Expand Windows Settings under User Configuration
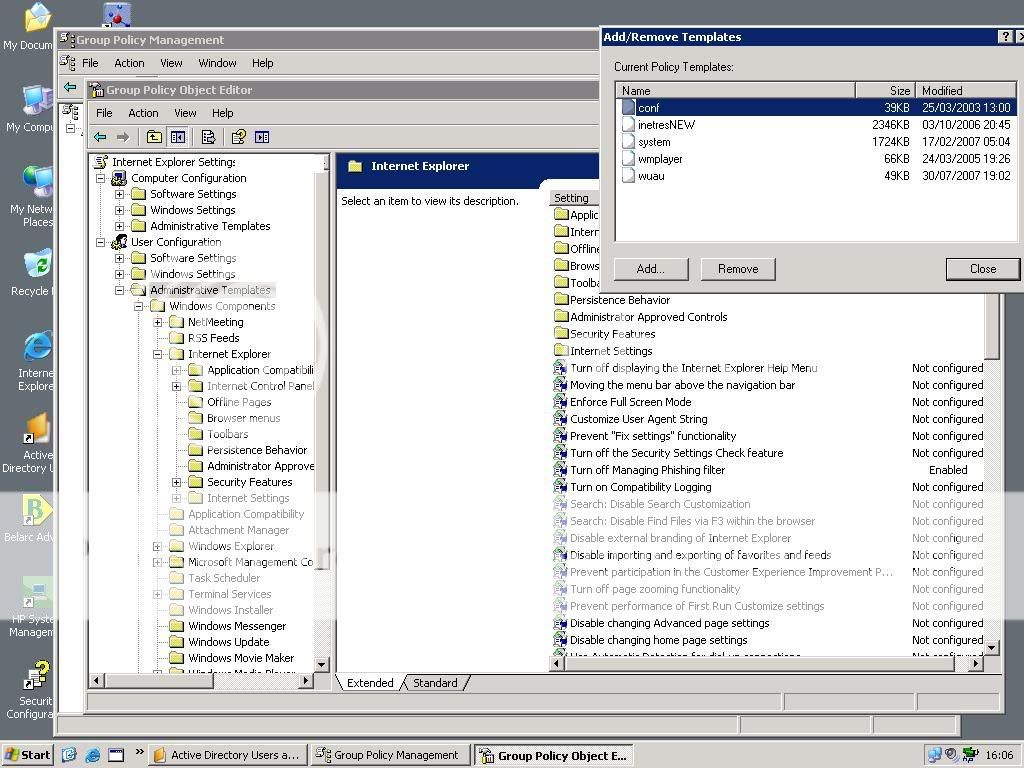The height and width of the screenshot is (768, 1024). pyautogui.click(x=120, y=274)
